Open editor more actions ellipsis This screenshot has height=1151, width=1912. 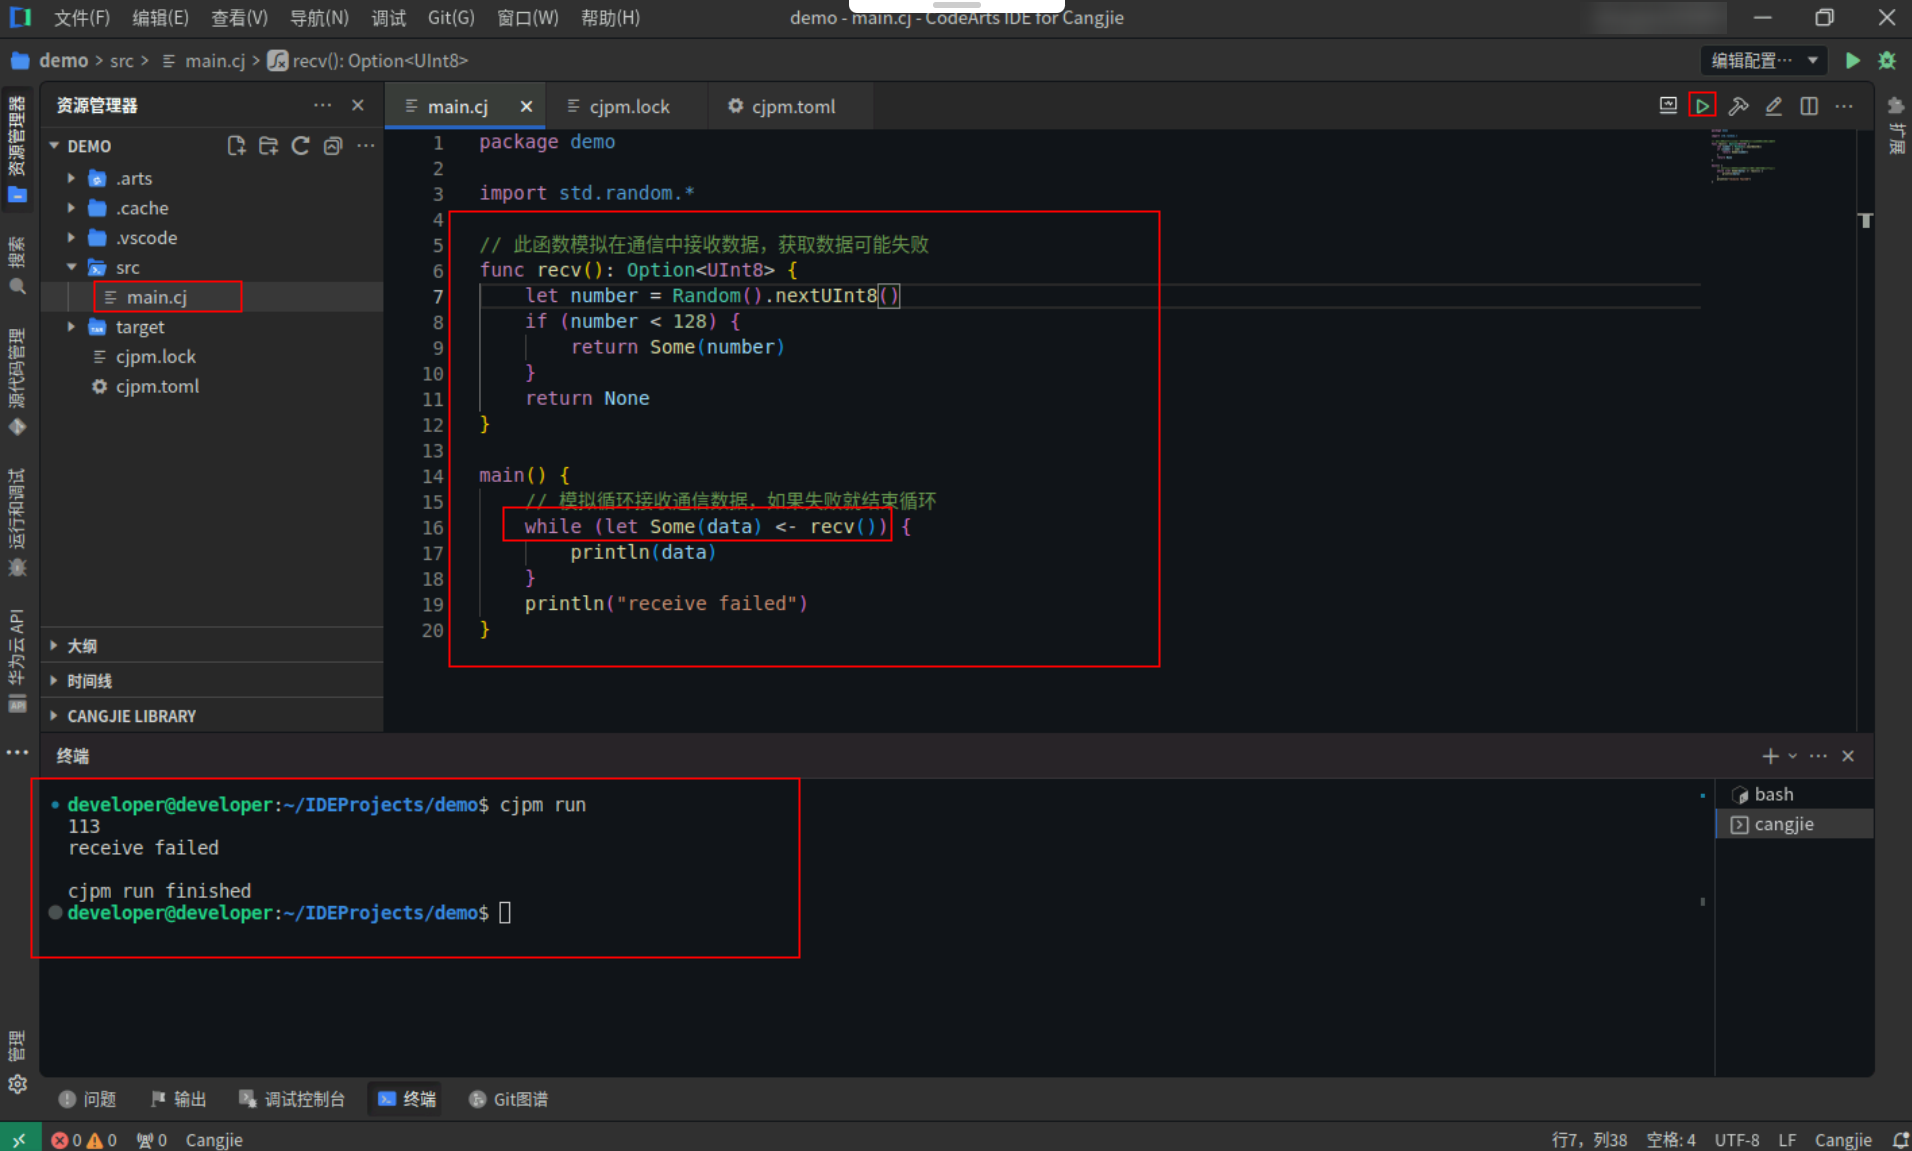1844,106
